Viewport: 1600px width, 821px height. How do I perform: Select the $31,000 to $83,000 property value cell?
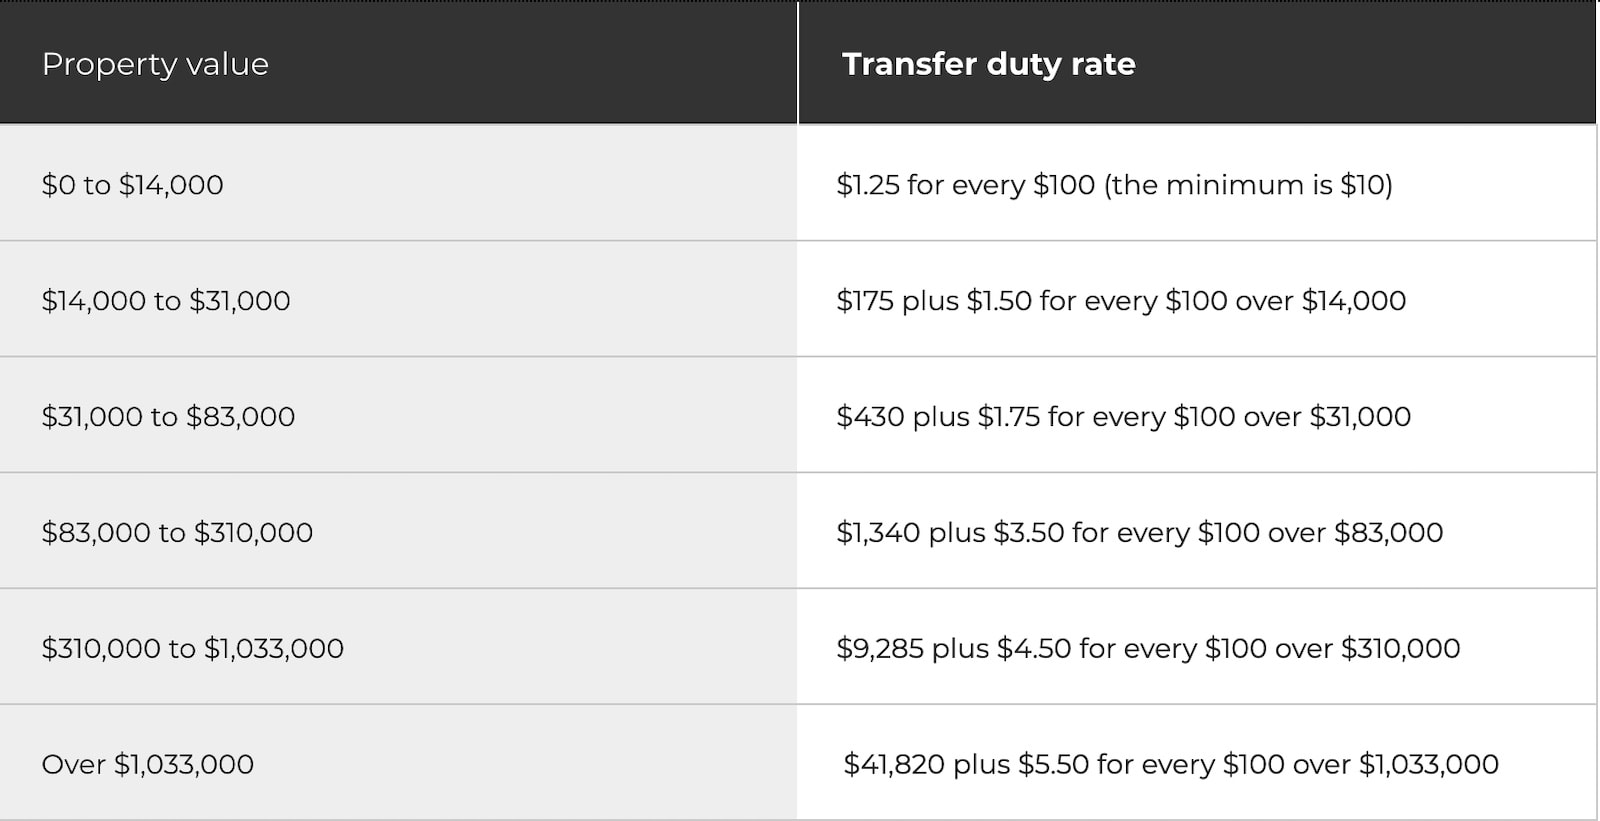click(x=398, y=415)
